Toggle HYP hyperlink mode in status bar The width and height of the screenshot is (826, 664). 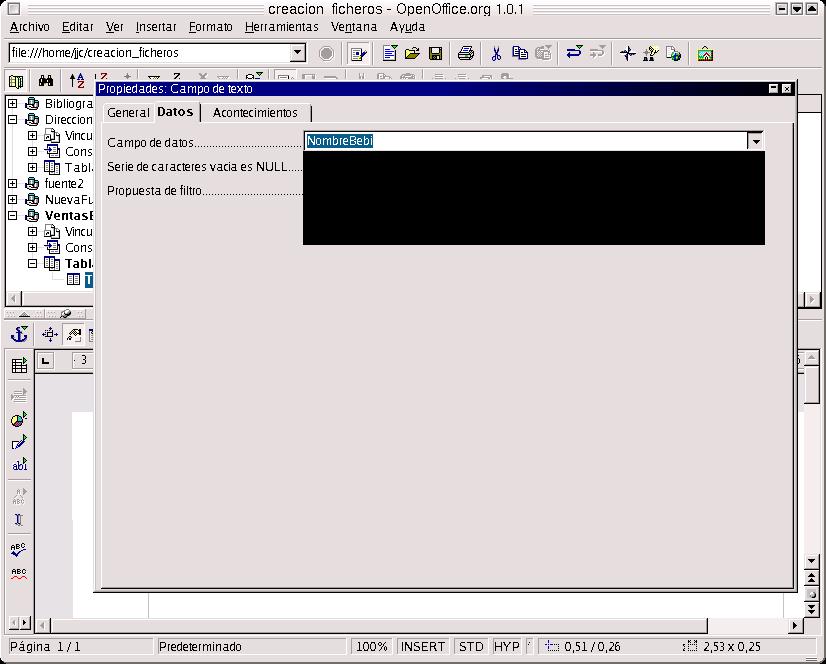point(507,647)
